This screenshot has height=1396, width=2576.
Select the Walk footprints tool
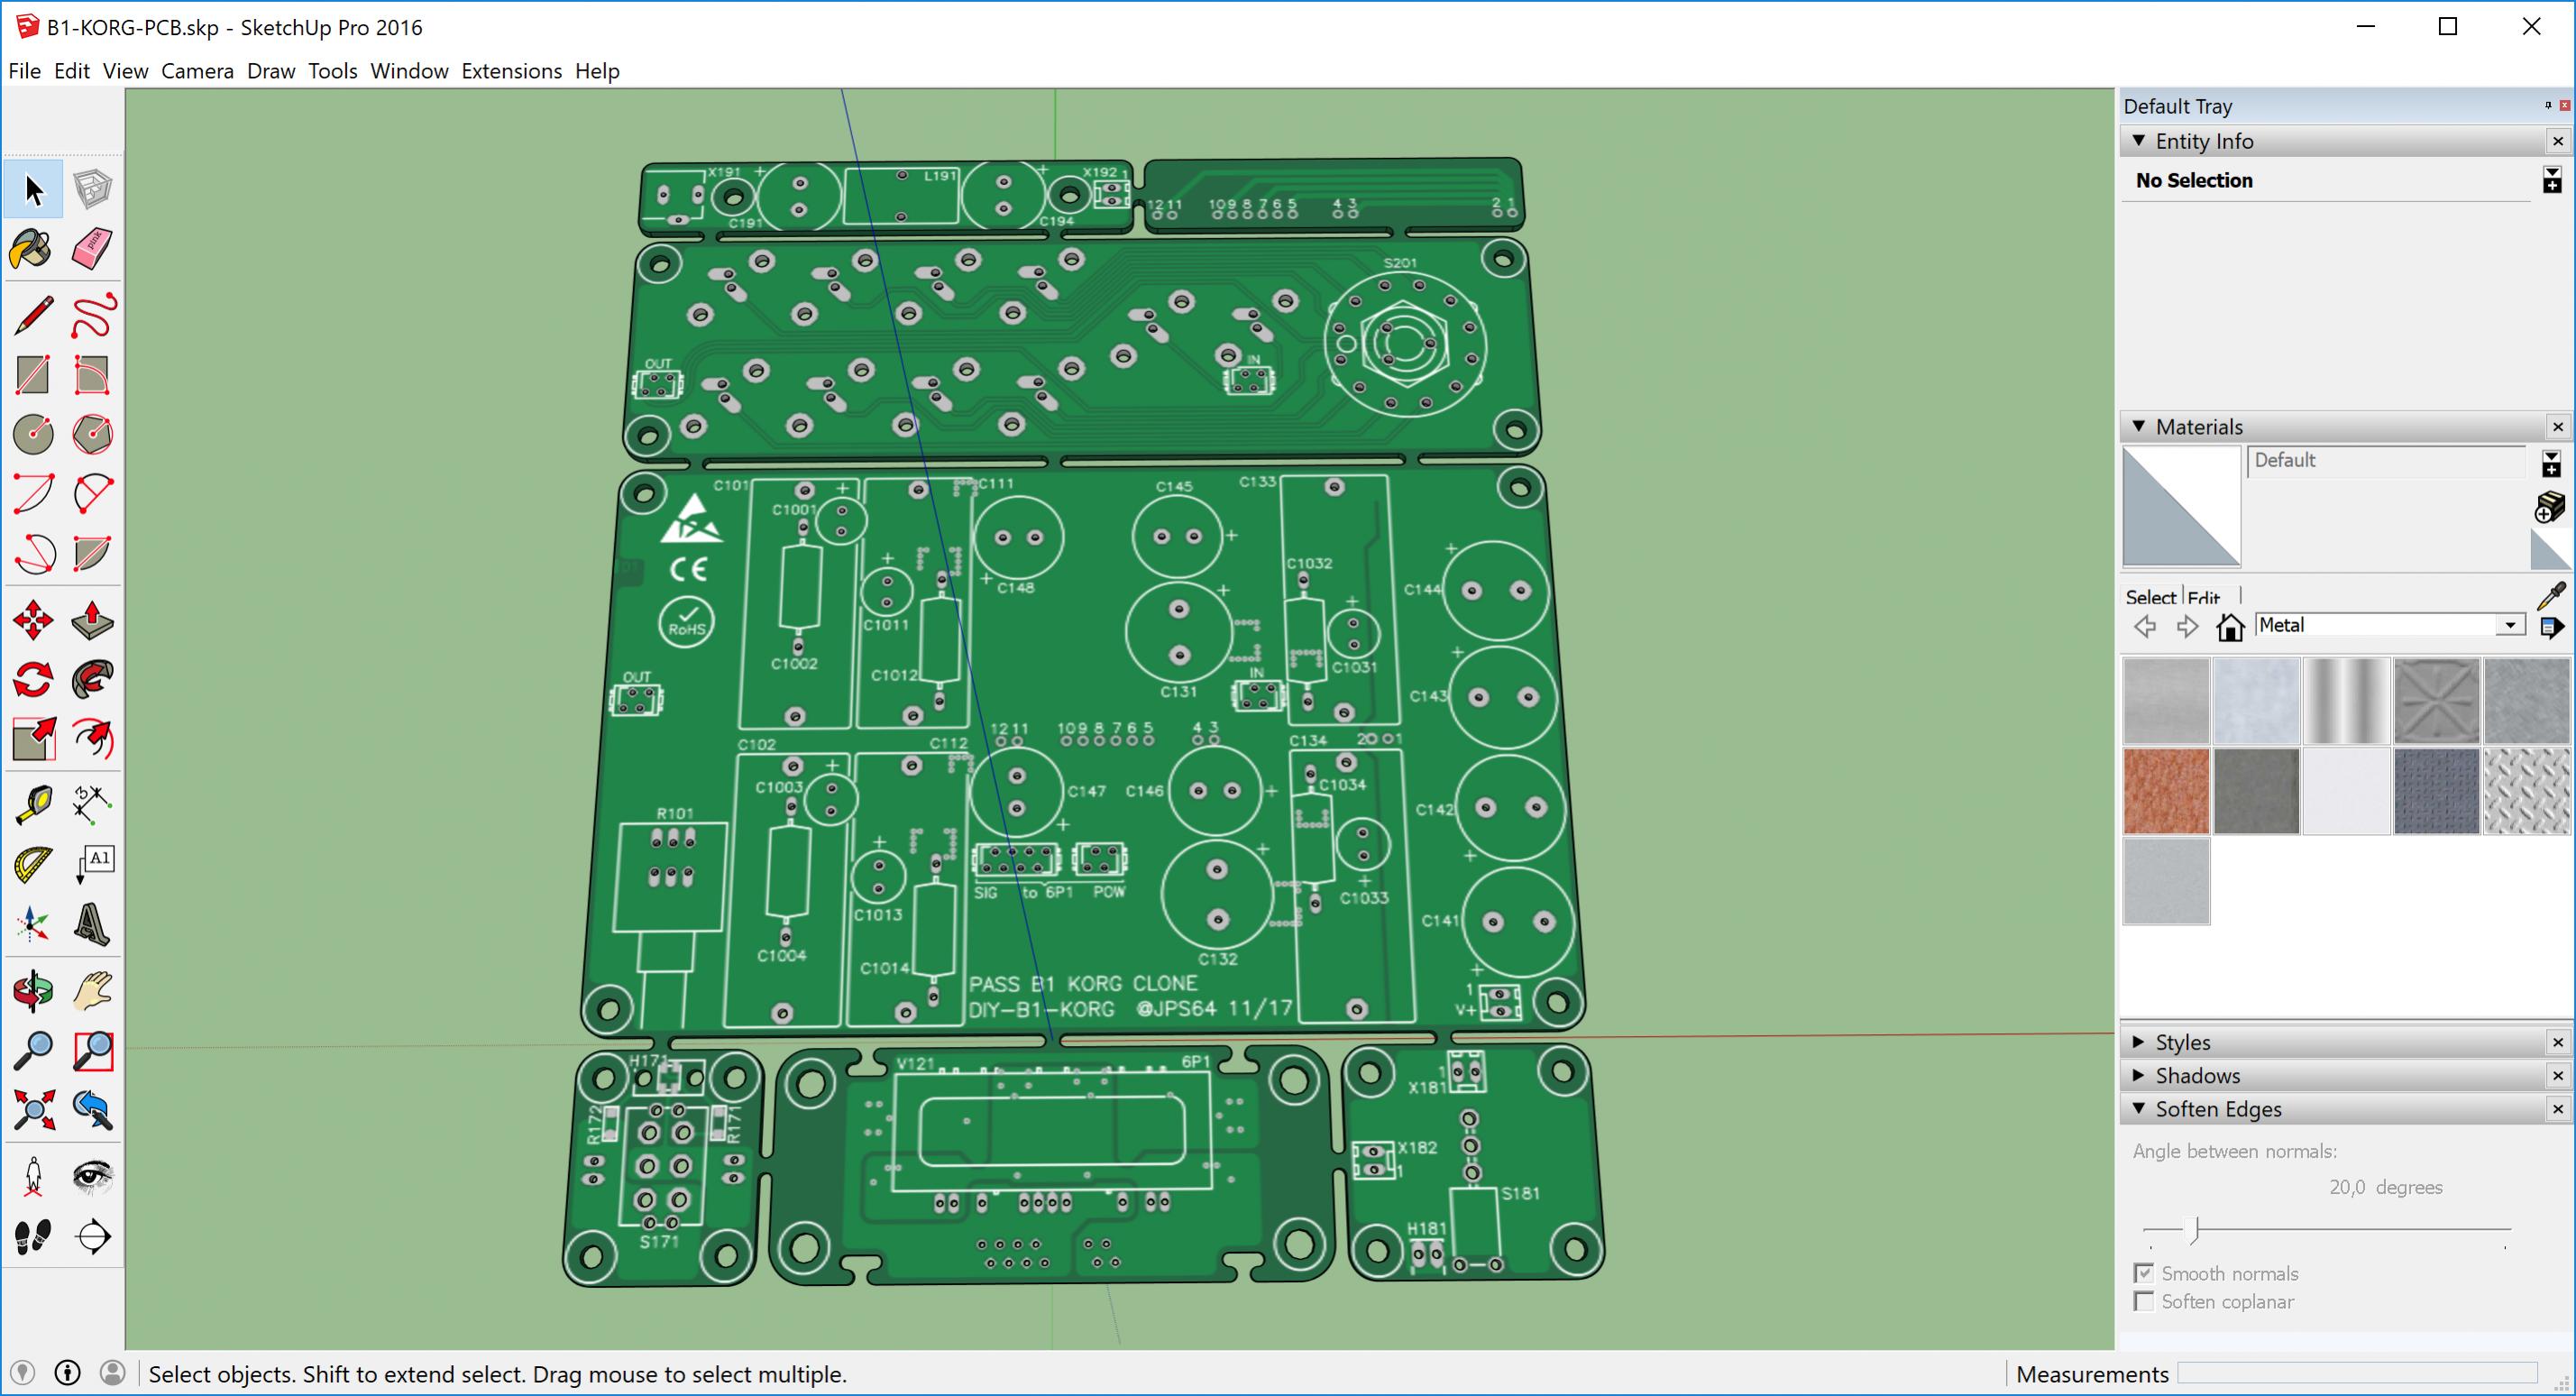click(x=33, y=1237)
